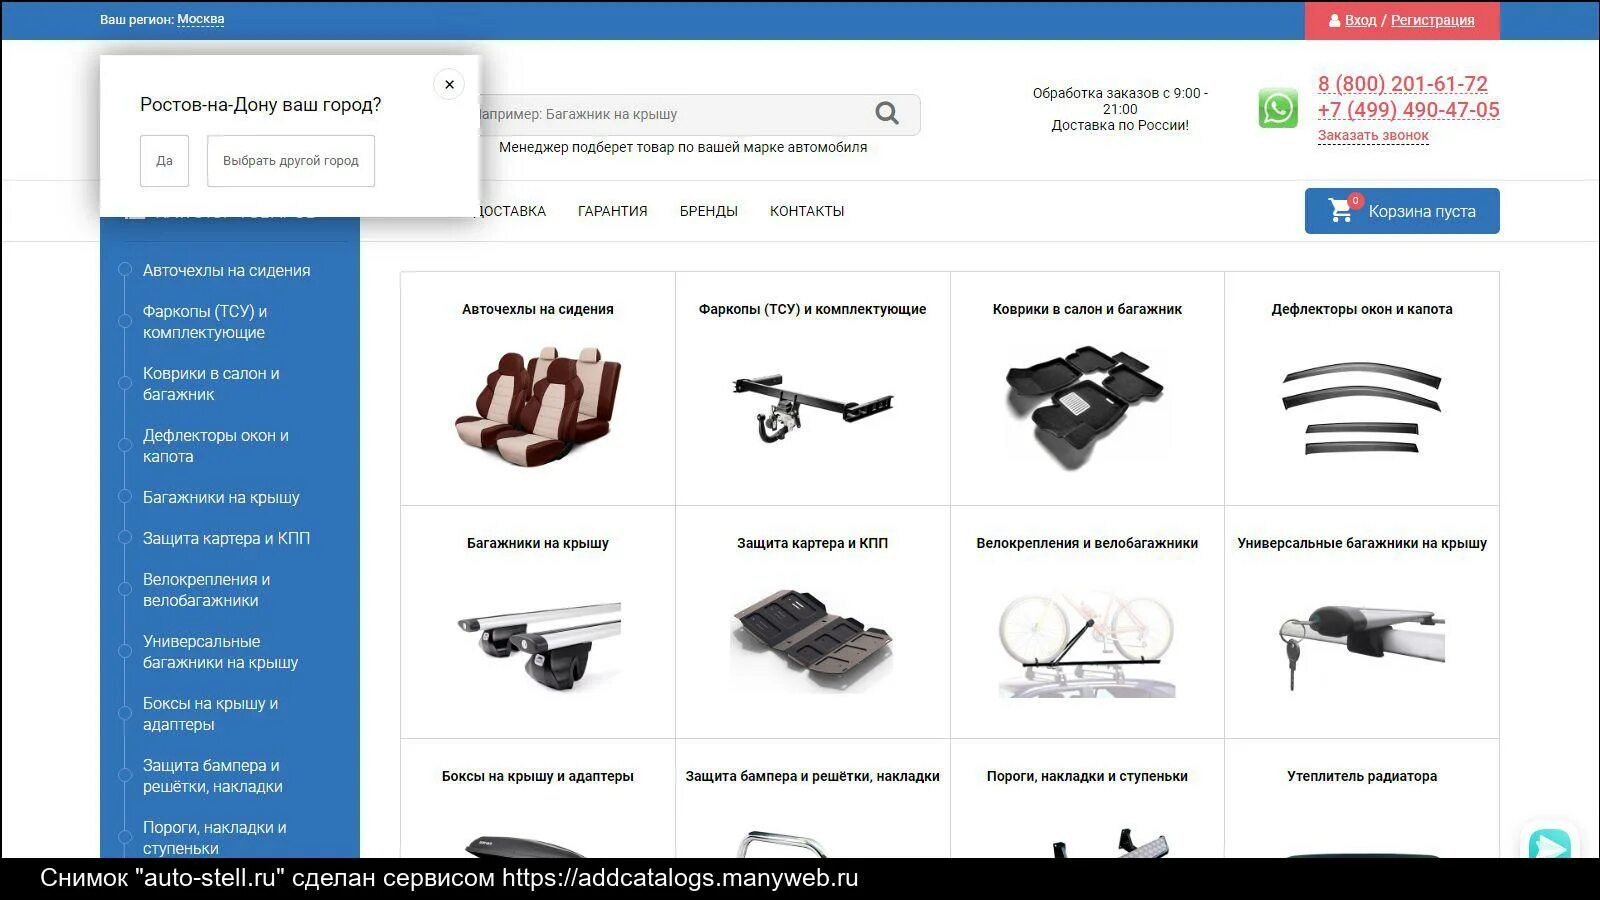This screenshot has height=900, width=1600.
Task: Open the Вход login link
Action: [1360, 20]
